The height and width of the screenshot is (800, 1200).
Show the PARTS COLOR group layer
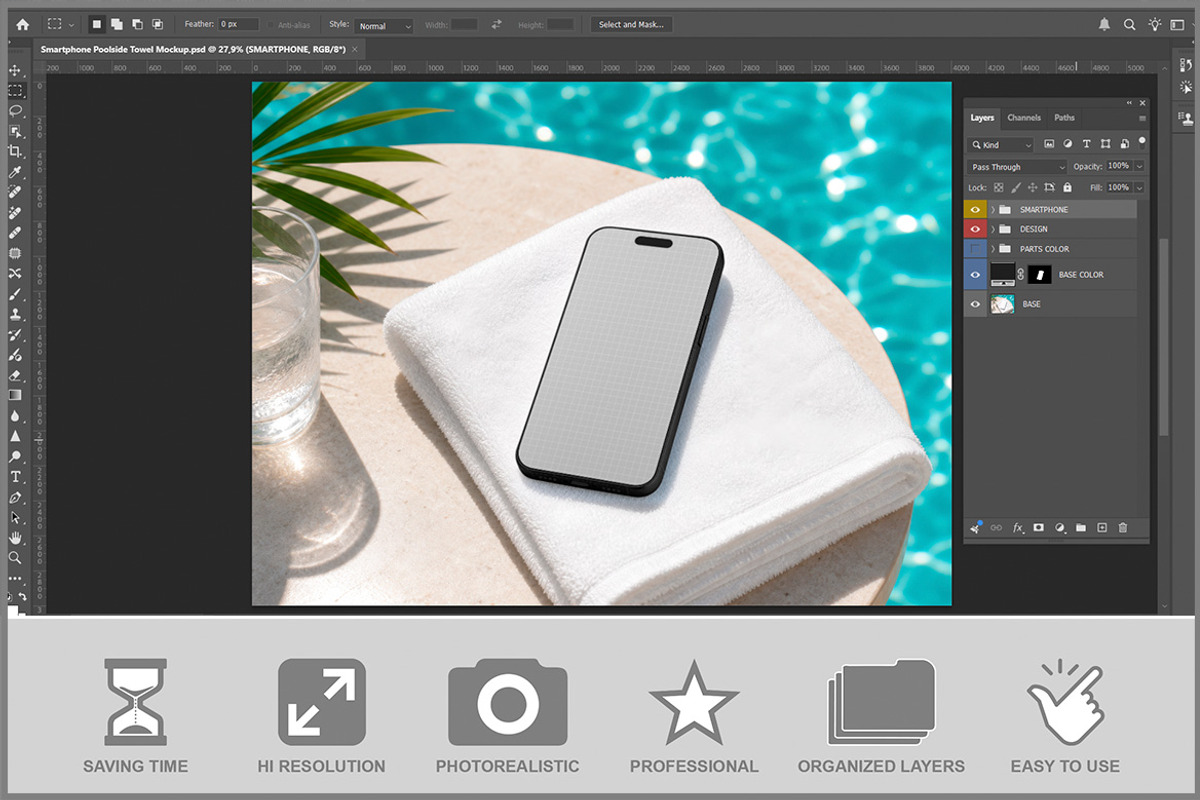pyautogui.click(x=975, y=249)
